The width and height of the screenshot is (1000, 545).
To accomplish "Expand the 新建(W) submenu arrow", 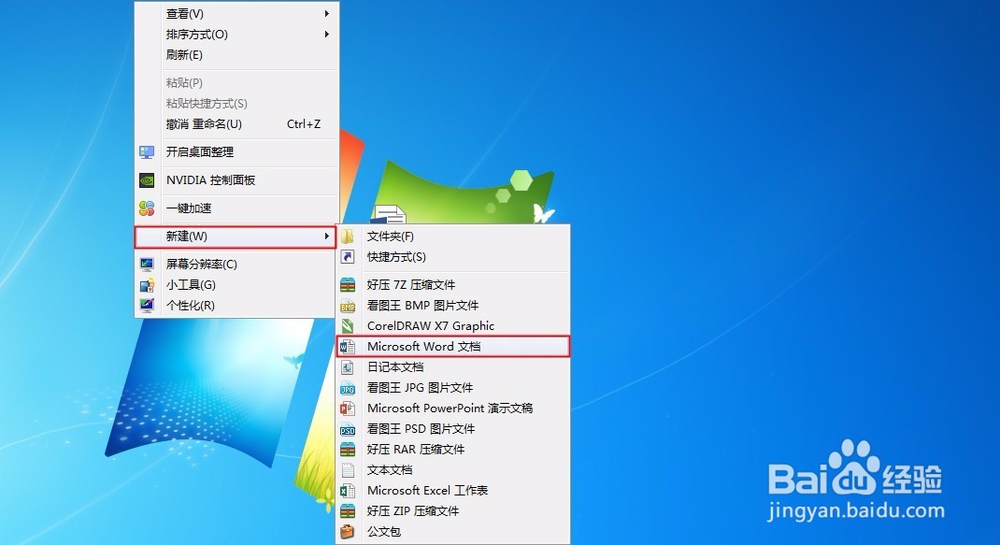I will [x=327, y=236].
